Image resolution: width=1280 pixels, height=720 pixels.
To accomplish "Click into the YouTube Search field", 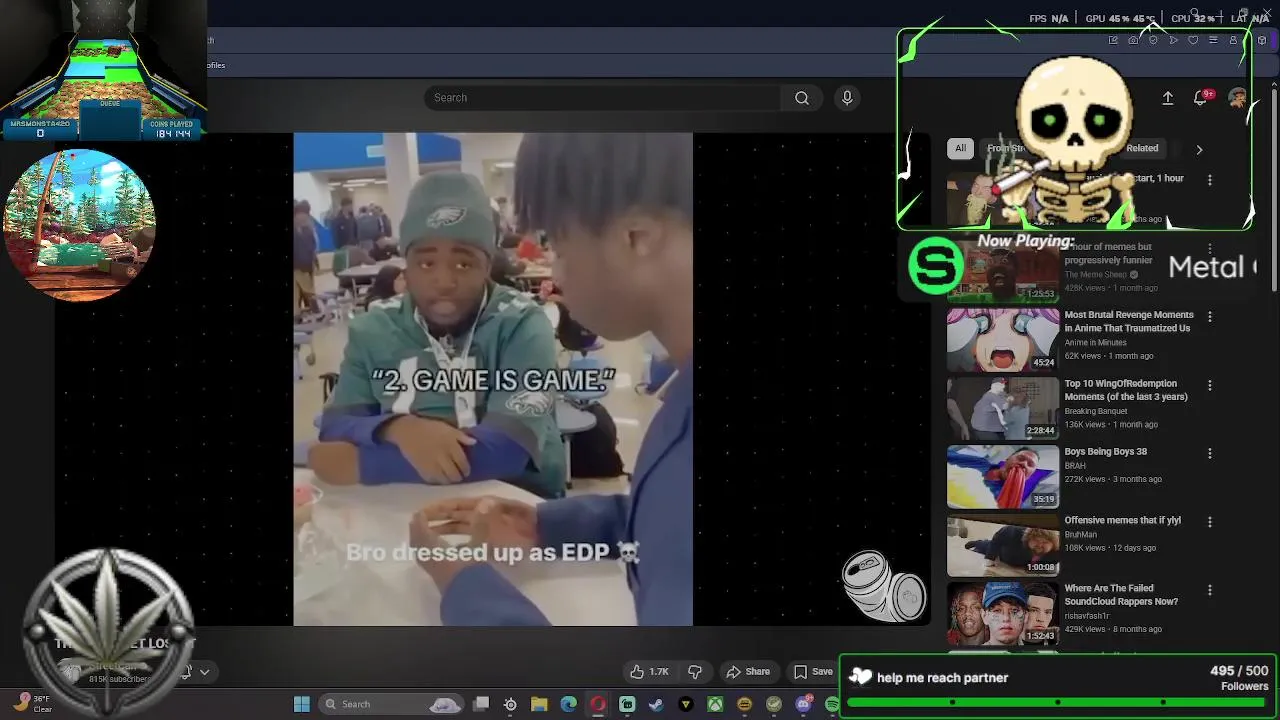I will click(x=603, y=98).
